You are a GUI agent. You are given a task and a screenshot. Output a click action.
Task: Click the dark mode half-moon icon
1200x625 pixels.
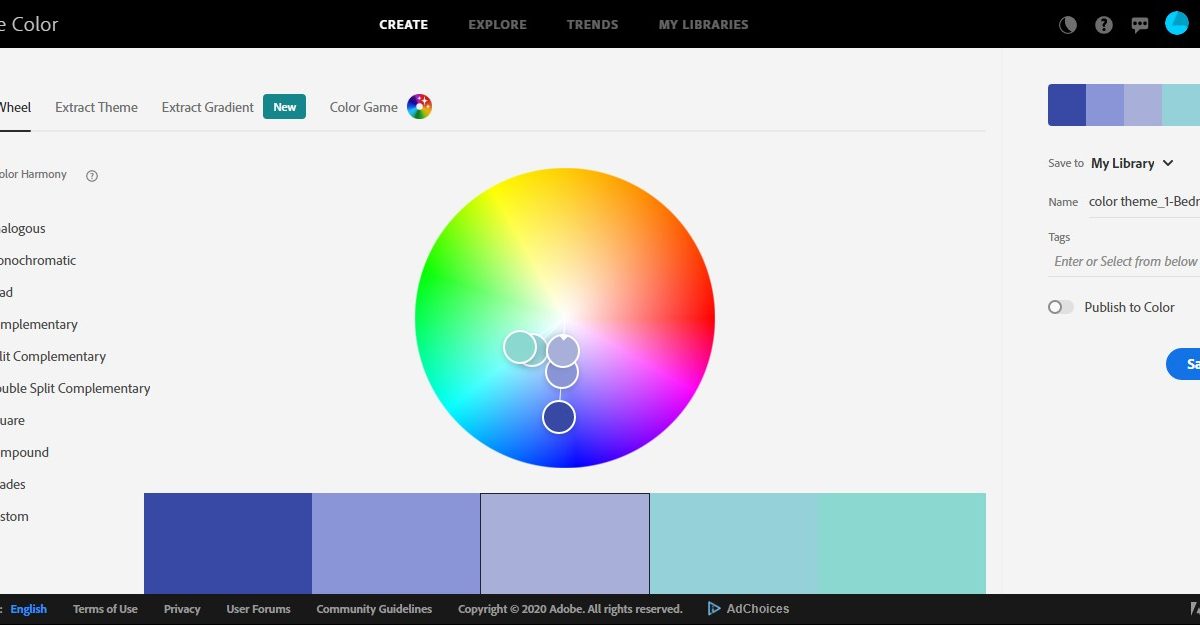pos(1068,25)
